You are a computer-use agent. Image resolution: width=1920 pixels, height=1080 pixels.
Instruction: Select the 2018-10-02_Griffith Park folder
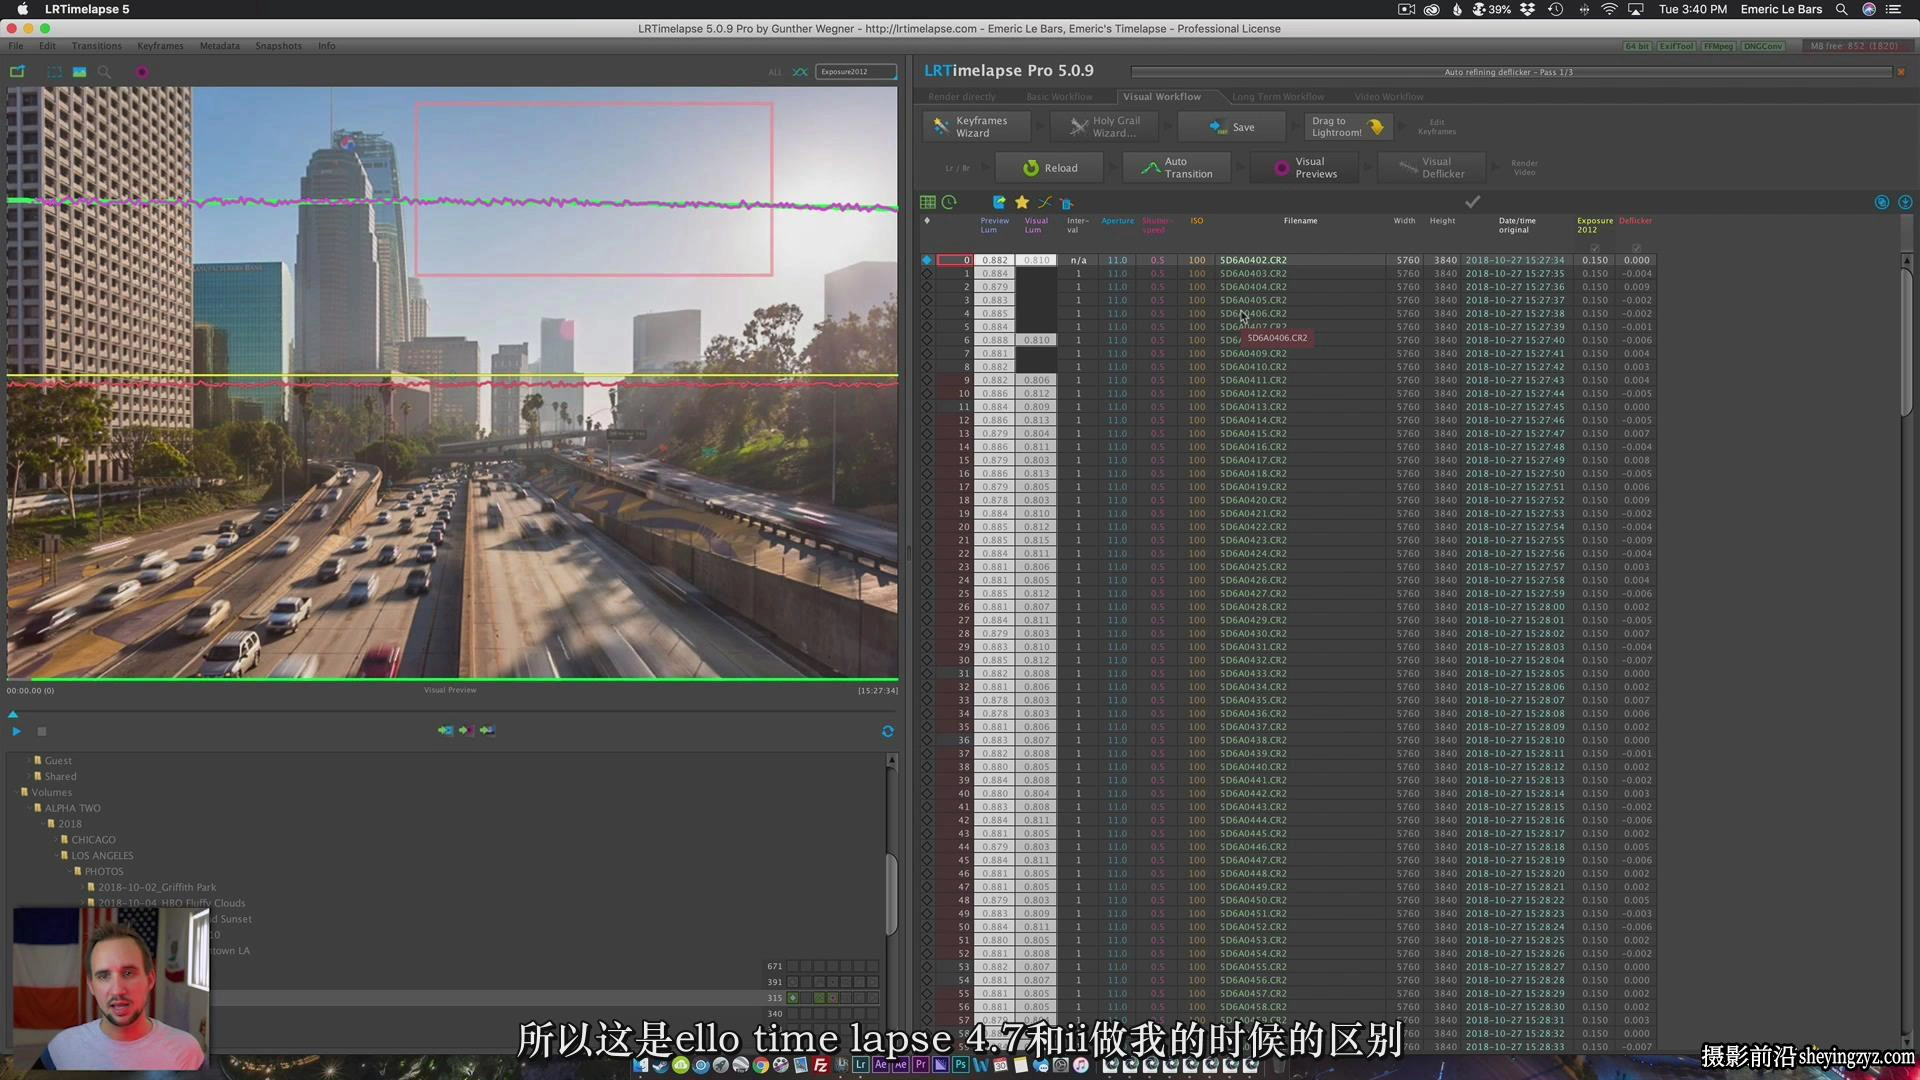tap(157, 888)
